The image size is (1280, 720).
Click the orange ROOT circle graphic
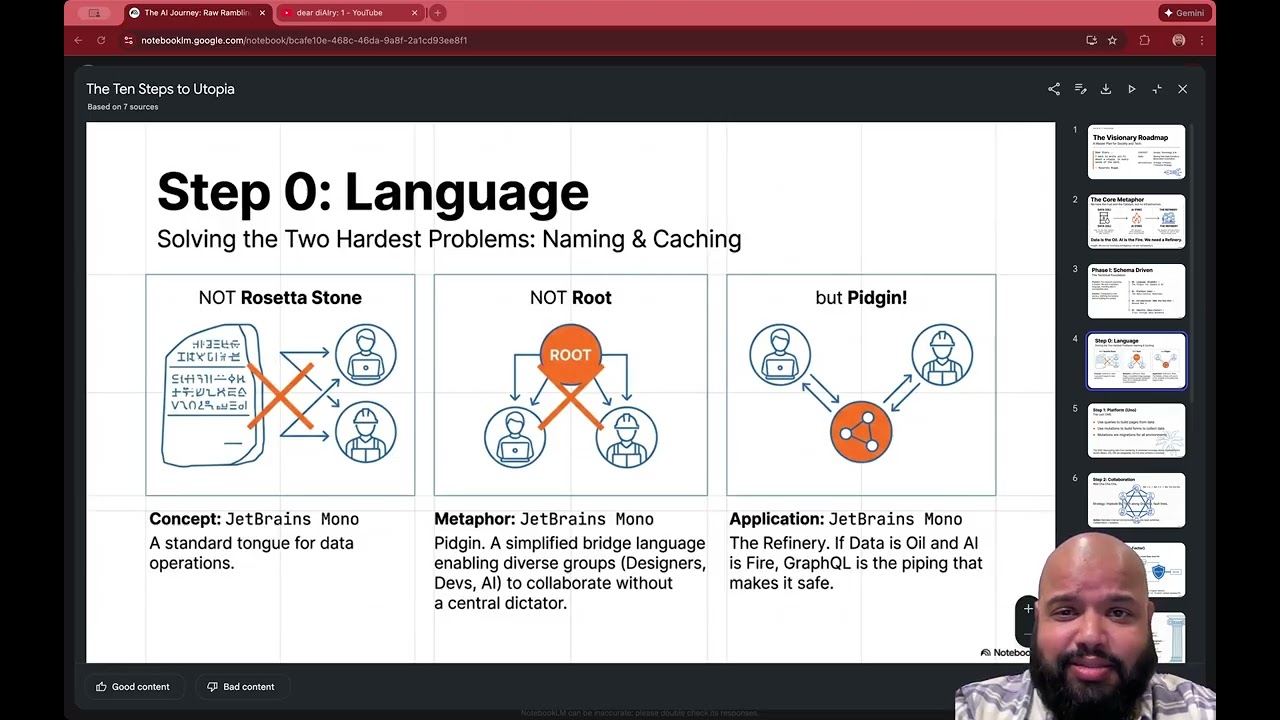coord(570,354)
